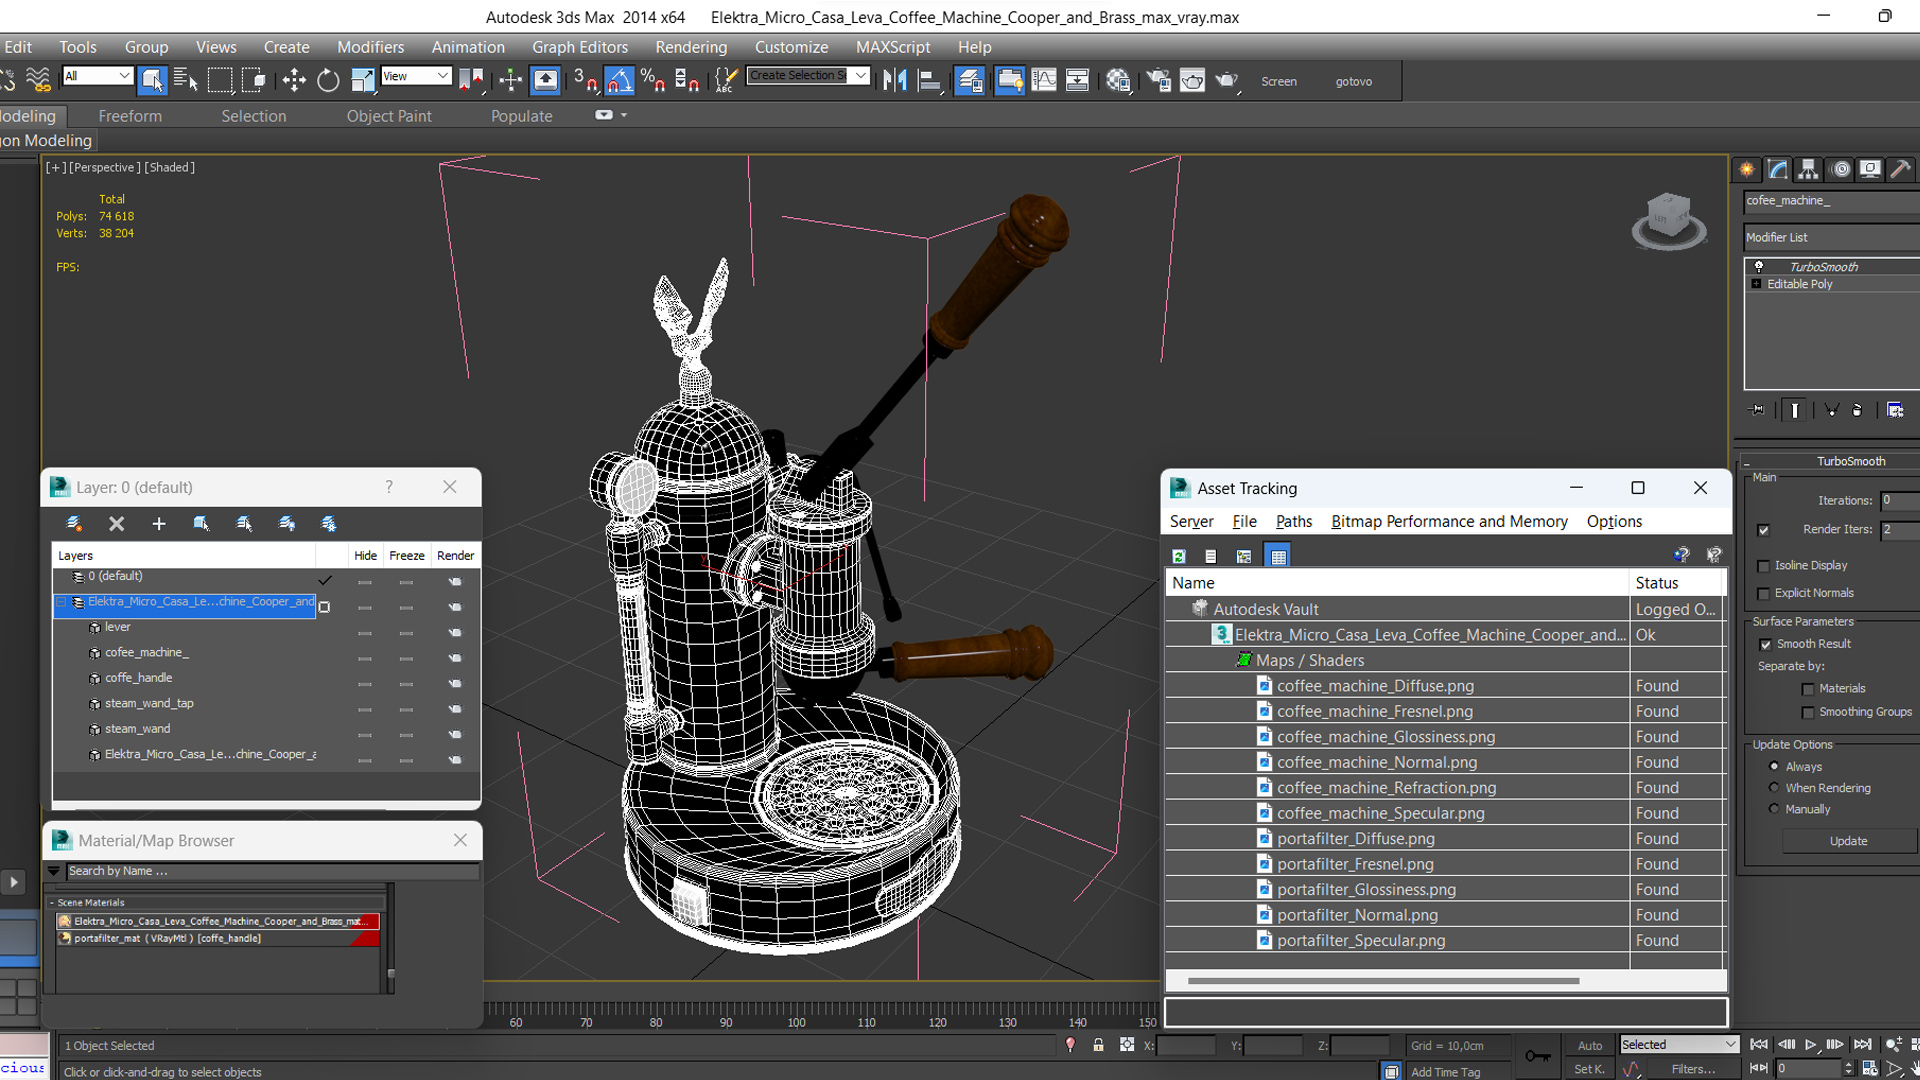Screen dimensions: 1920x1080
Task: Open the Curve Editor toolbar icon
Action: (x=1043, y=80)
